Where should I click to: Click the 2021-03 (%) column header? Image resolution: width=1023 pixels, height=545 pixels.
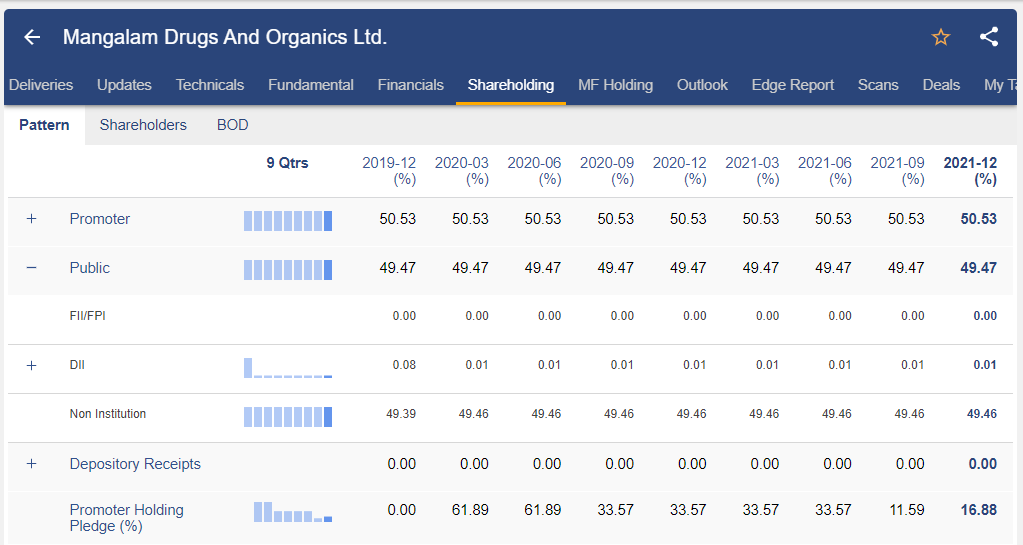click(752, 171)
